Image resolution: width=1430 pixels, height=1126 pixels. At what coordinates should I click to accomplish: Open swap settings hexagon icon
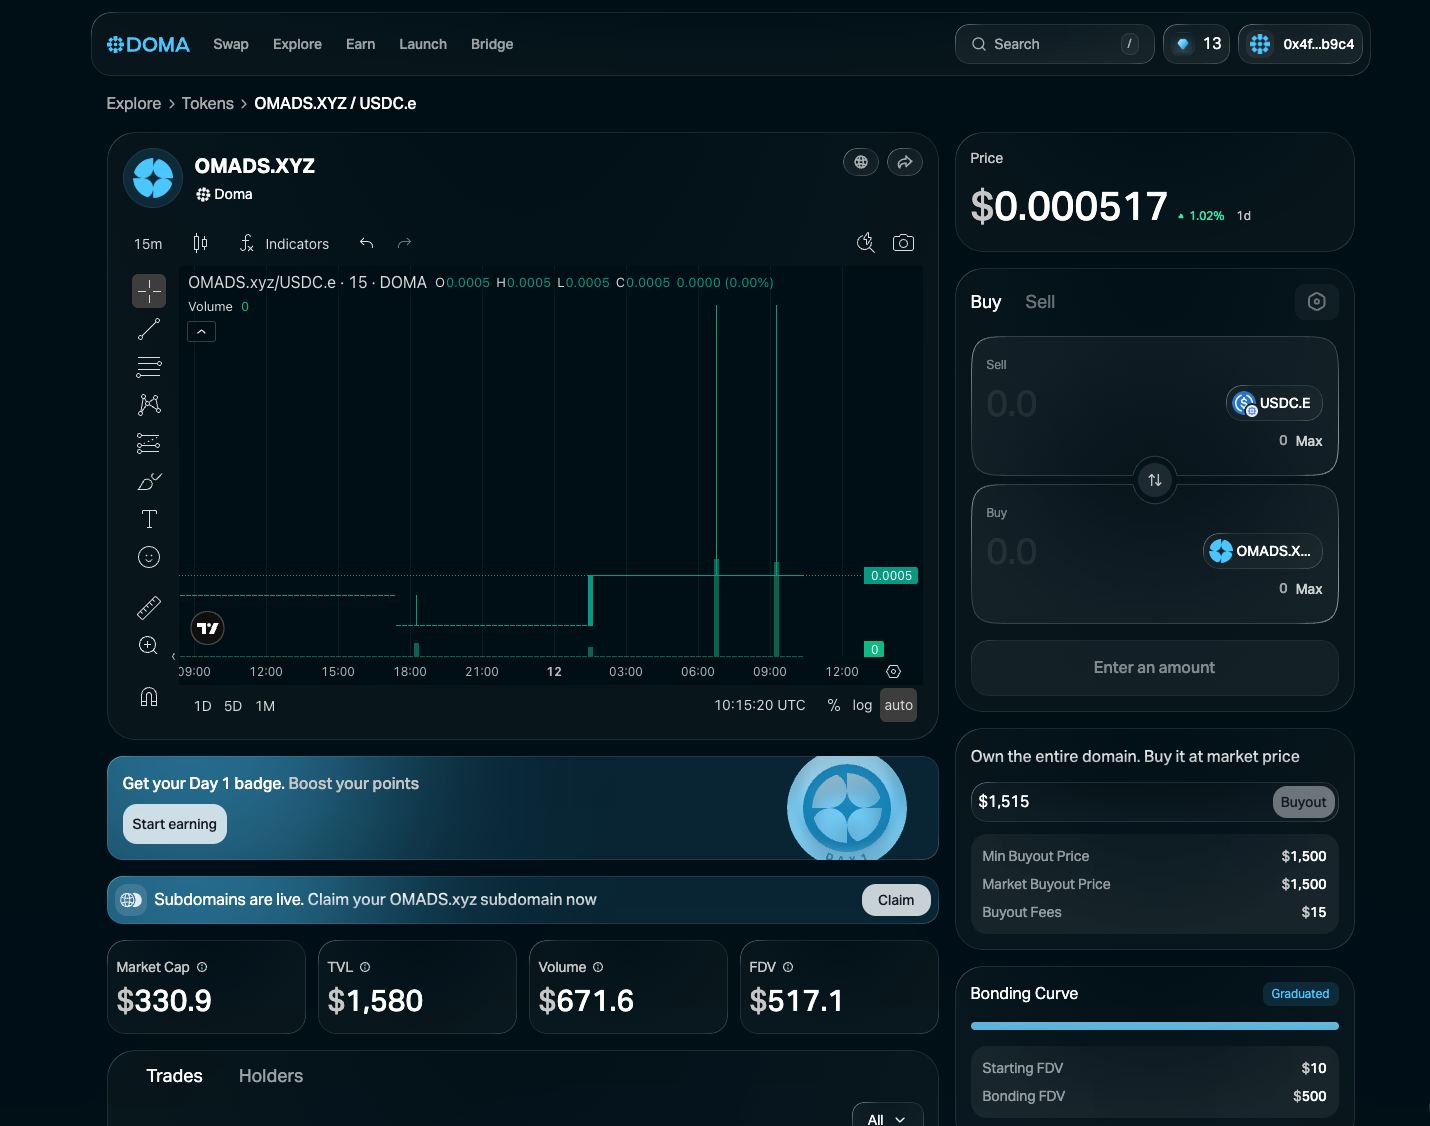click(1317, 302)
